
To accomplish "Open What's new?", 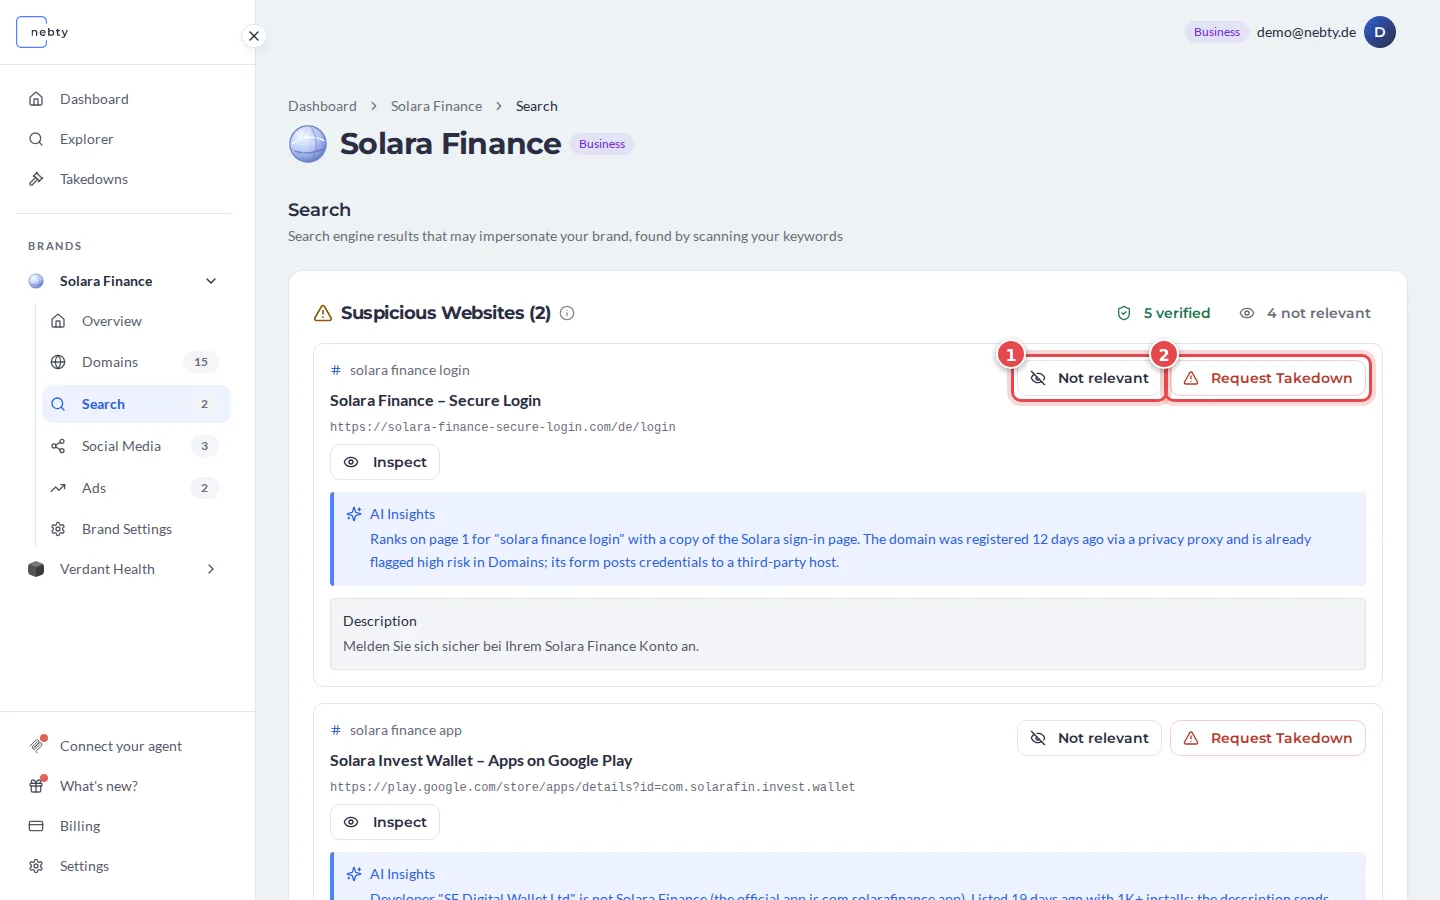I will 123,786.
